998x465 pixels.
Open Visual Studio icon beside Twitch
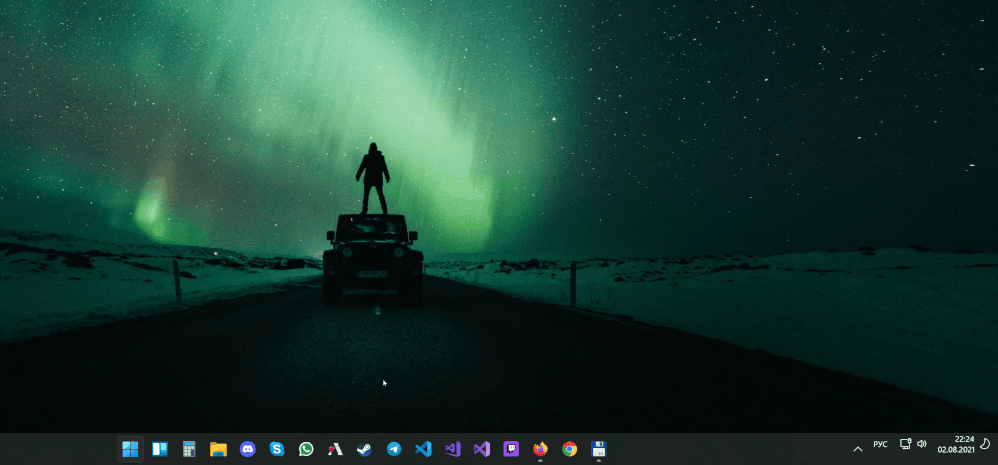482,449
